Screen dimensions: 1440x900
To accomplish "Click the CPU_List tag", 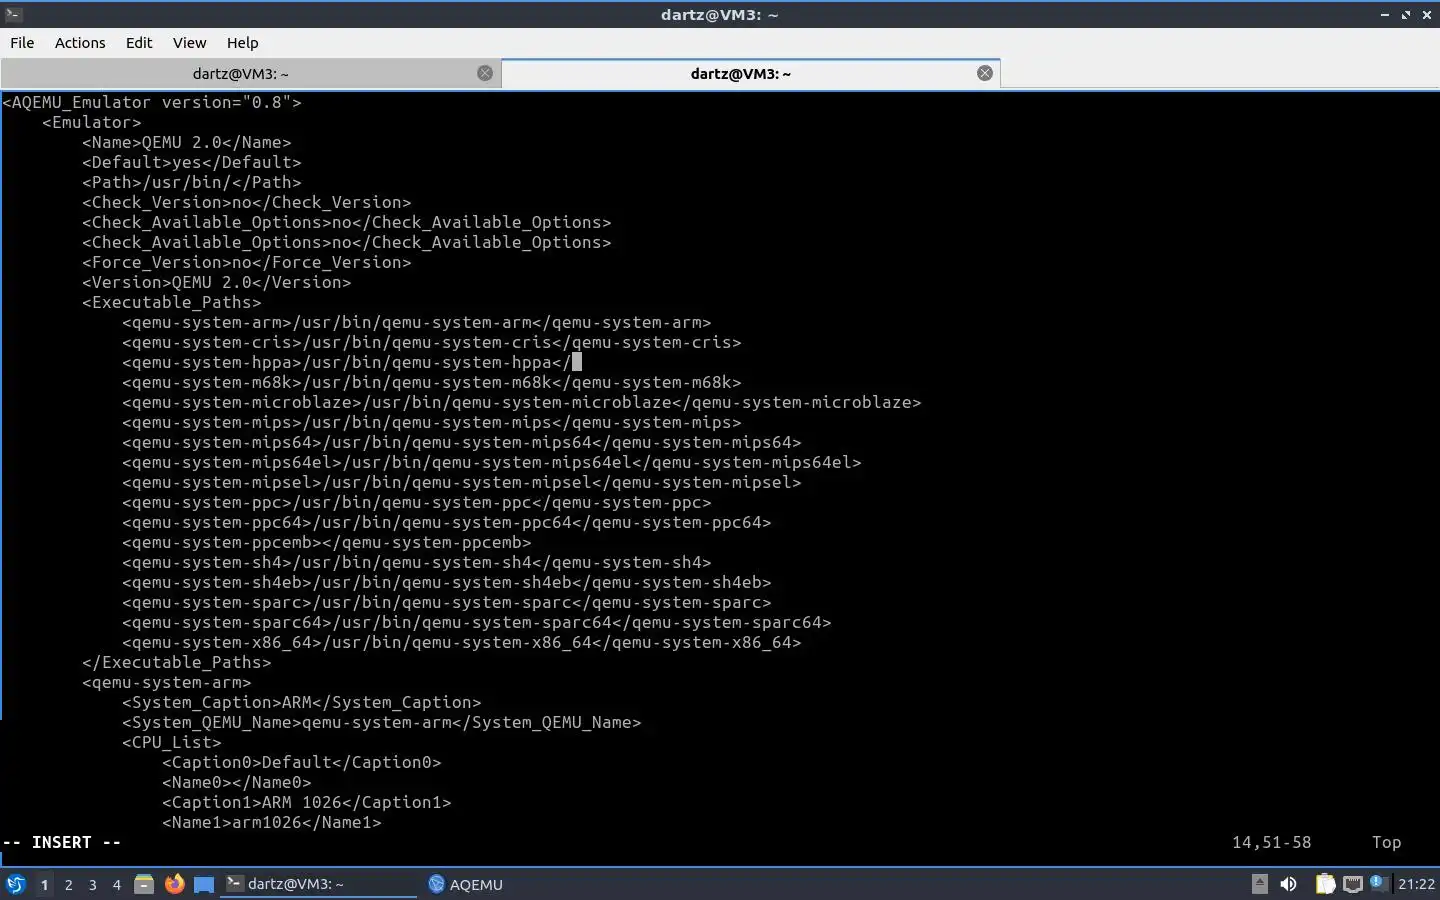I will click(172, 742).
